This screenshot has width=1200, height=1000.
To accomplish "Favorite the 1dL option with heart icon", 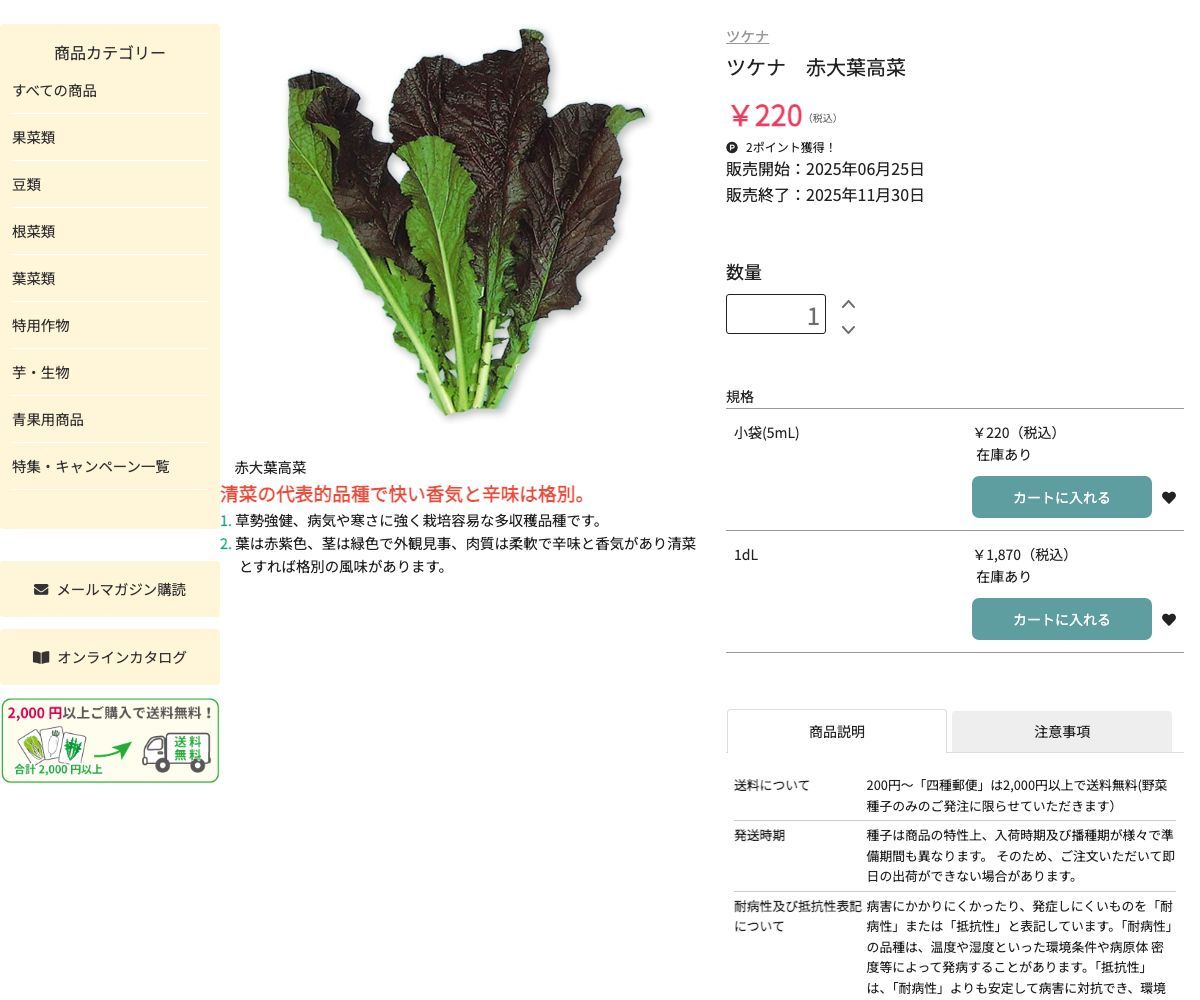I will click(x=1169, y=619).
